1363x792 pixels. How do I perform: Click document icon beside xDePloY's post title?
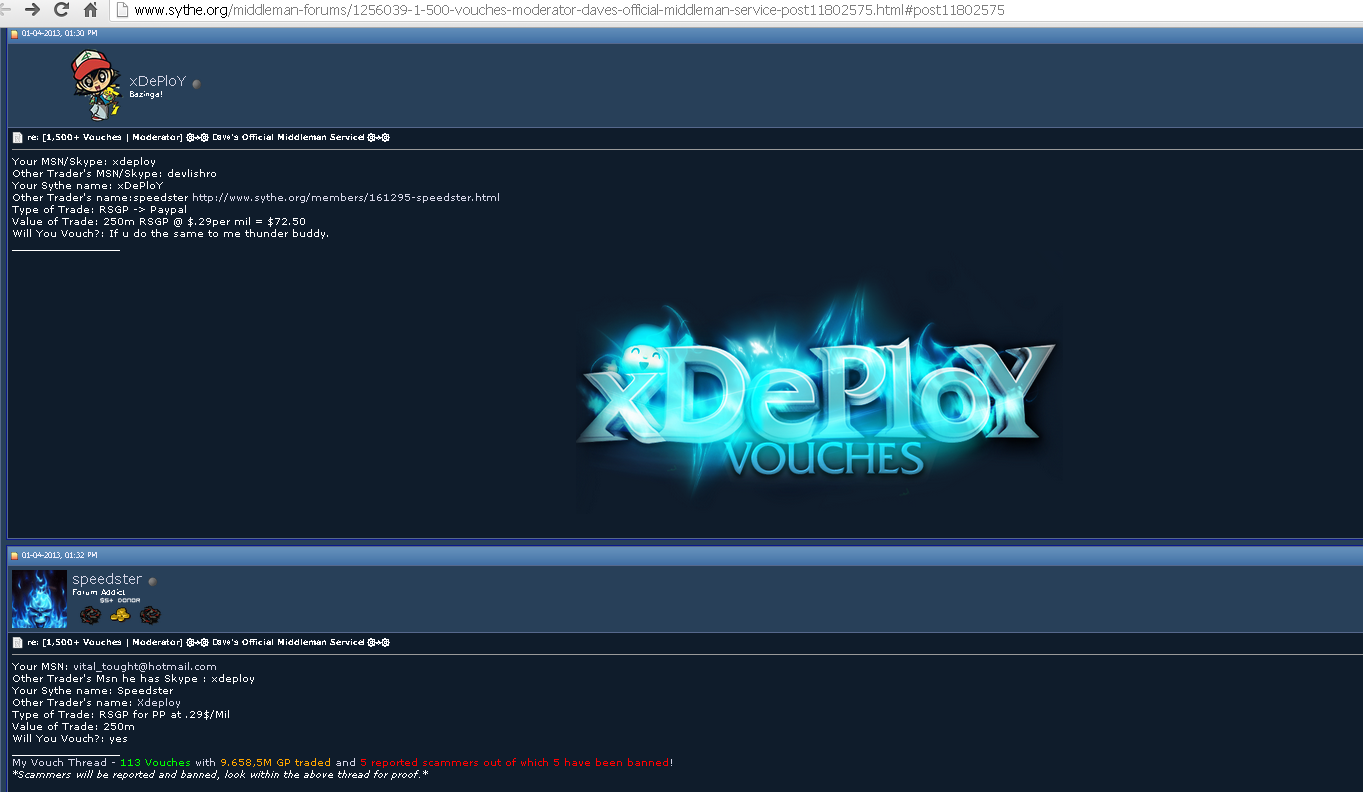17,137
